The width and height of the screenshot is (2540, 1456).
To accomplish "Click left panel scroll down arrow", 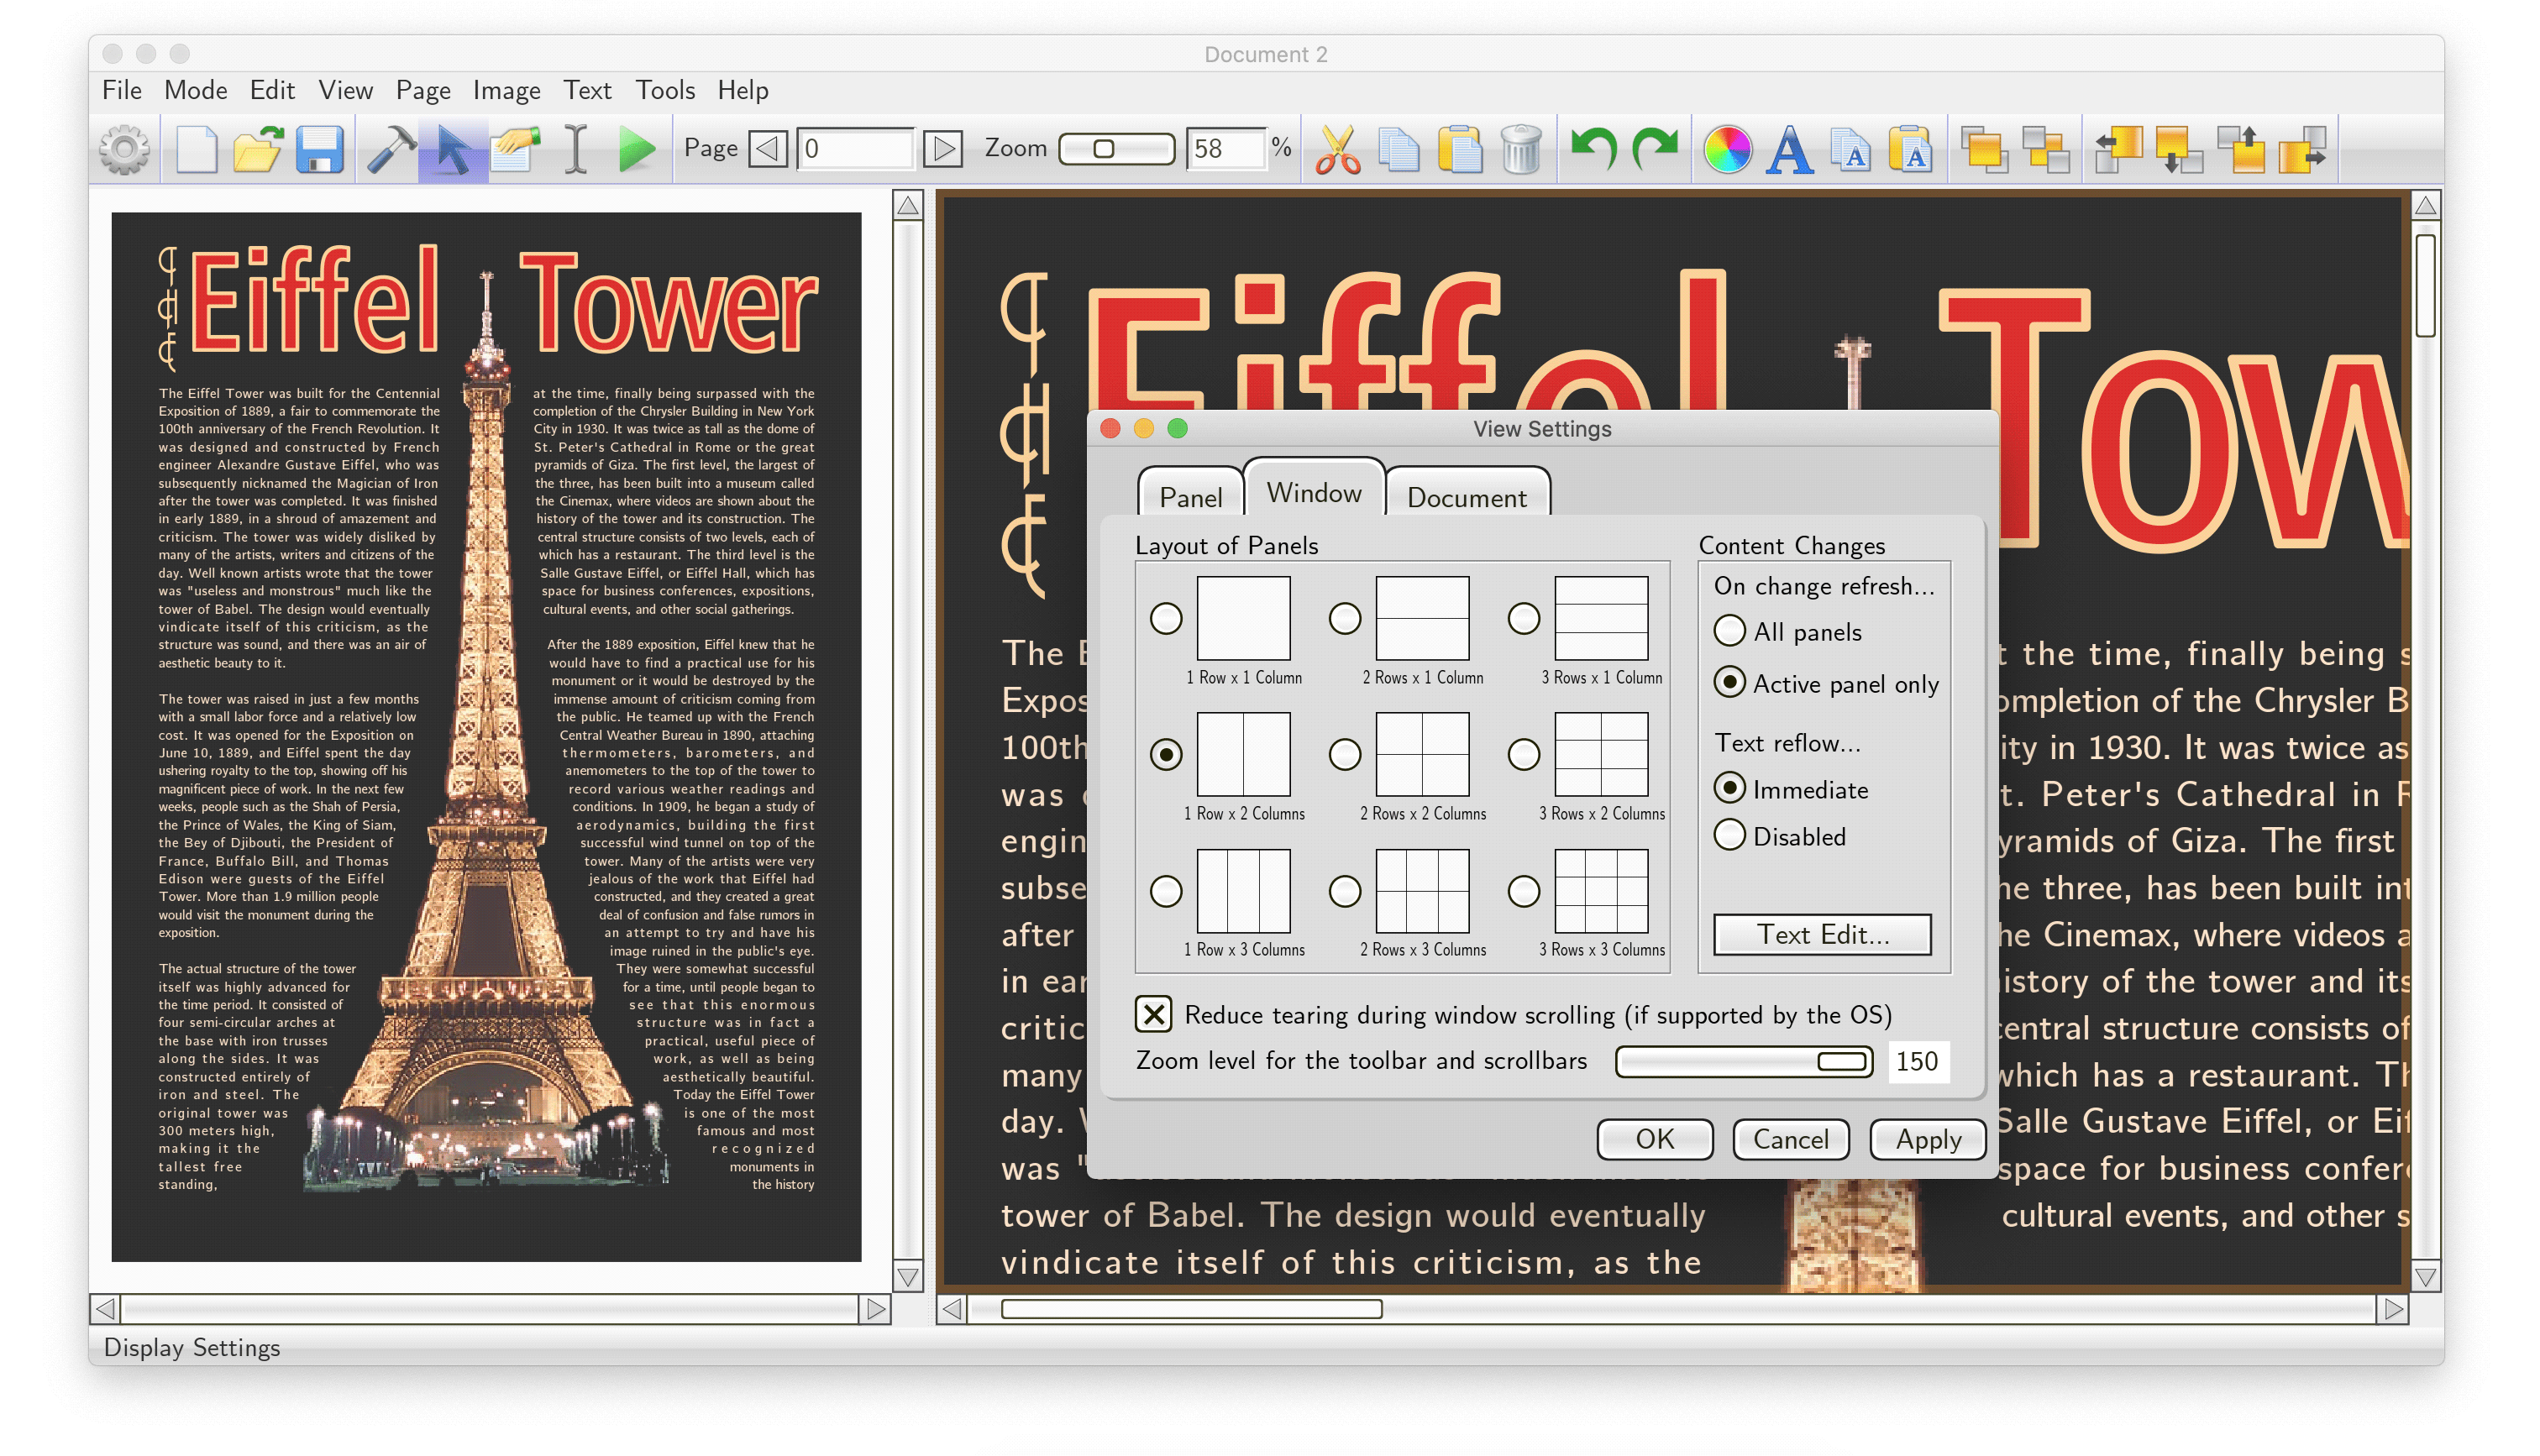I will pyautogui.click(x=908, y=1277).
